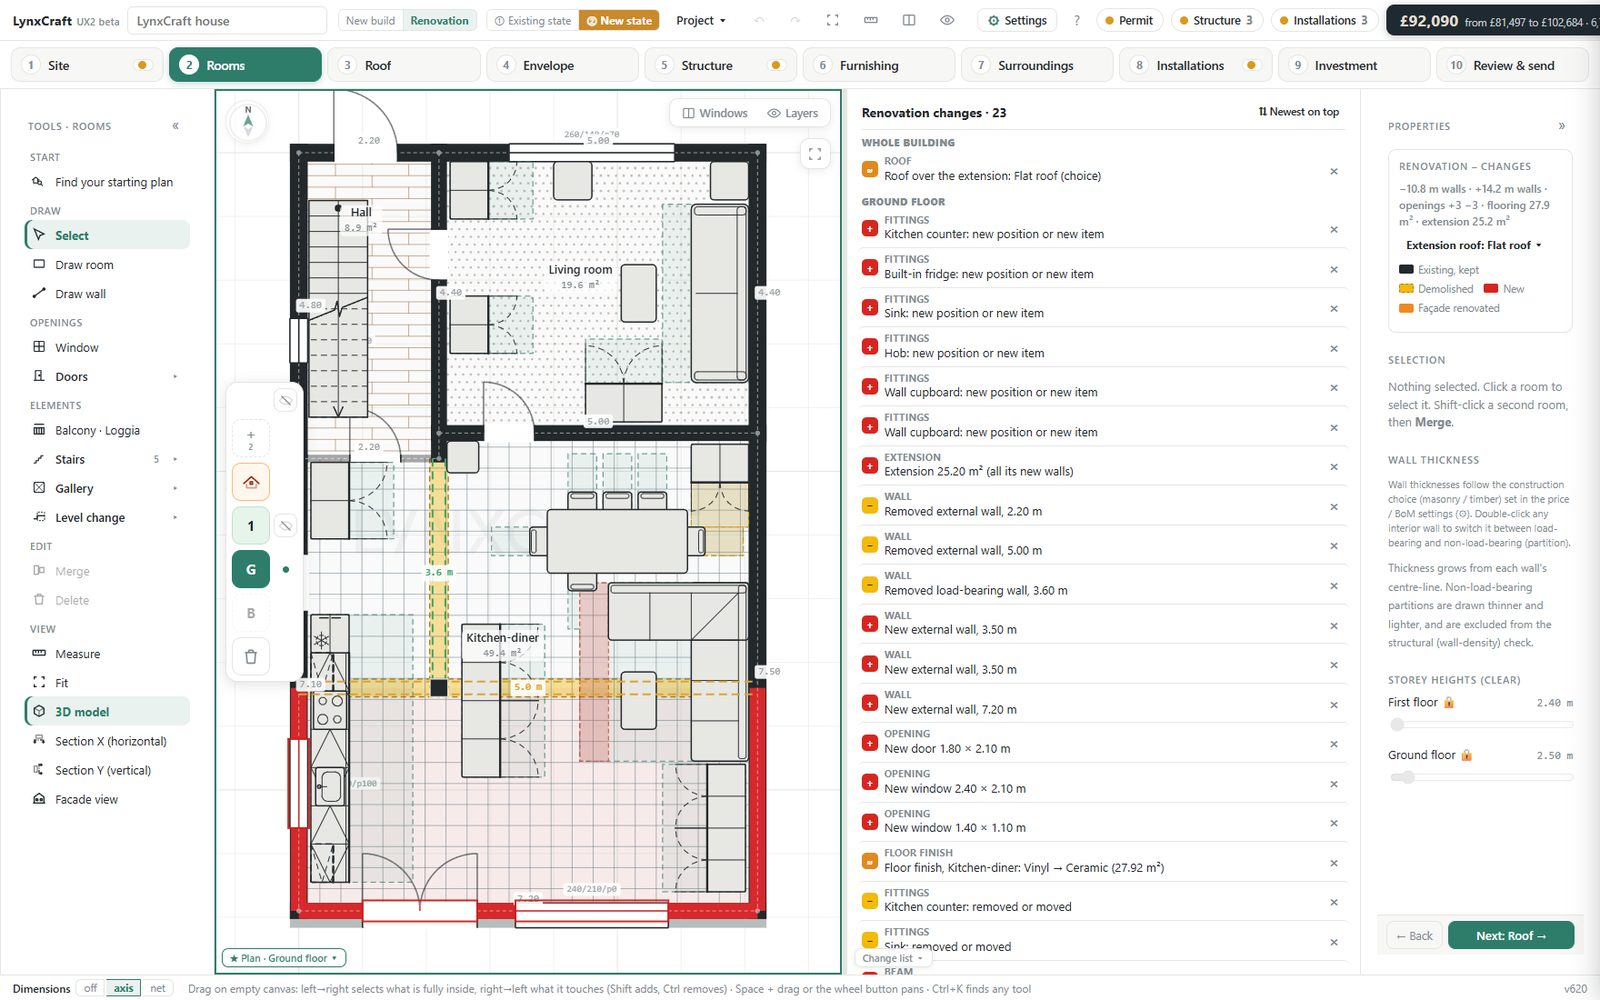This screenshot has width=1600, height=1000.
Task: Open the Facade view tool
Action: pyautogui.click(x=107, y=800)
